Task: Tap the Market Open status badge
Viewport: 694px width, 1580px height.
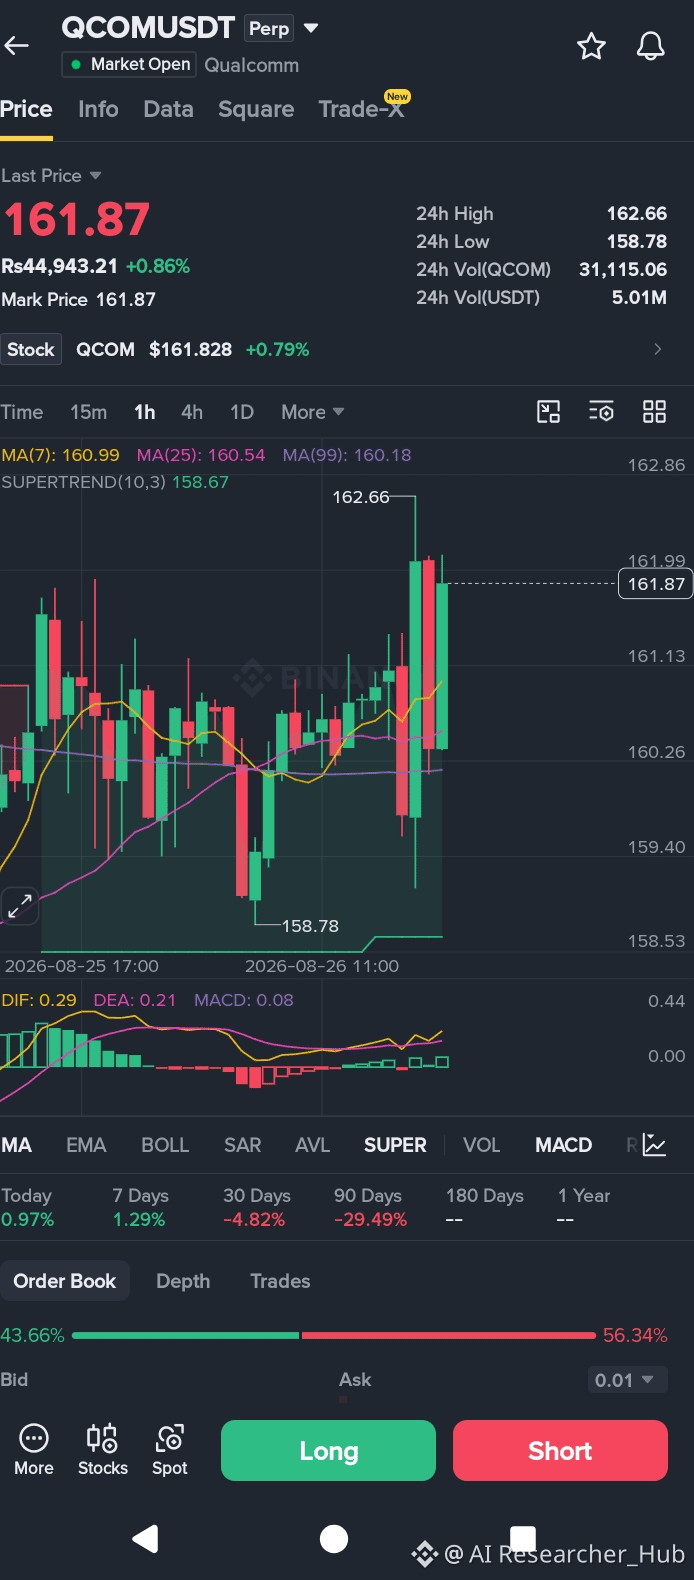Action: click(x=129, y=64)
